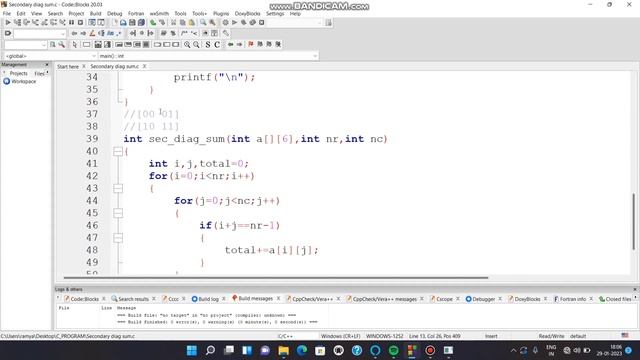Collapse the fold marker at line 47
Image resolution: width=640 pixels, height=360 pixels.
118,238
